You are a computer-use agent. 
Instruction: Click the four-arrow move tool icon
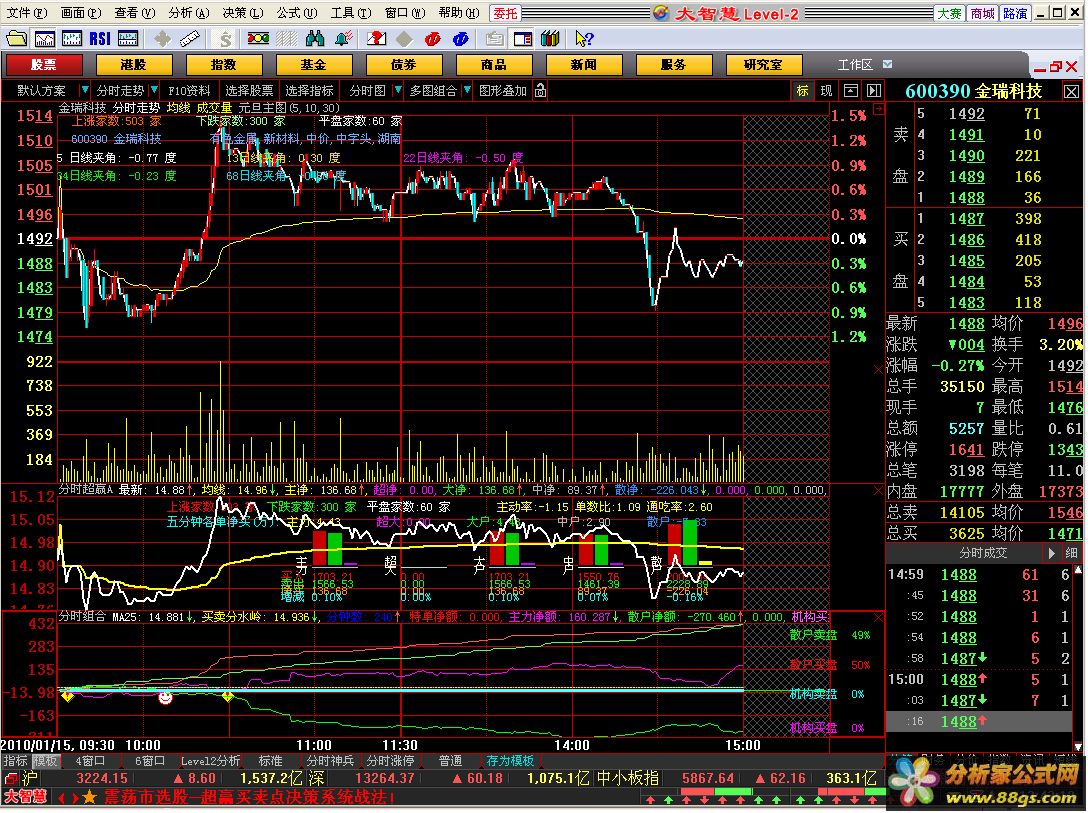[162, 39]
